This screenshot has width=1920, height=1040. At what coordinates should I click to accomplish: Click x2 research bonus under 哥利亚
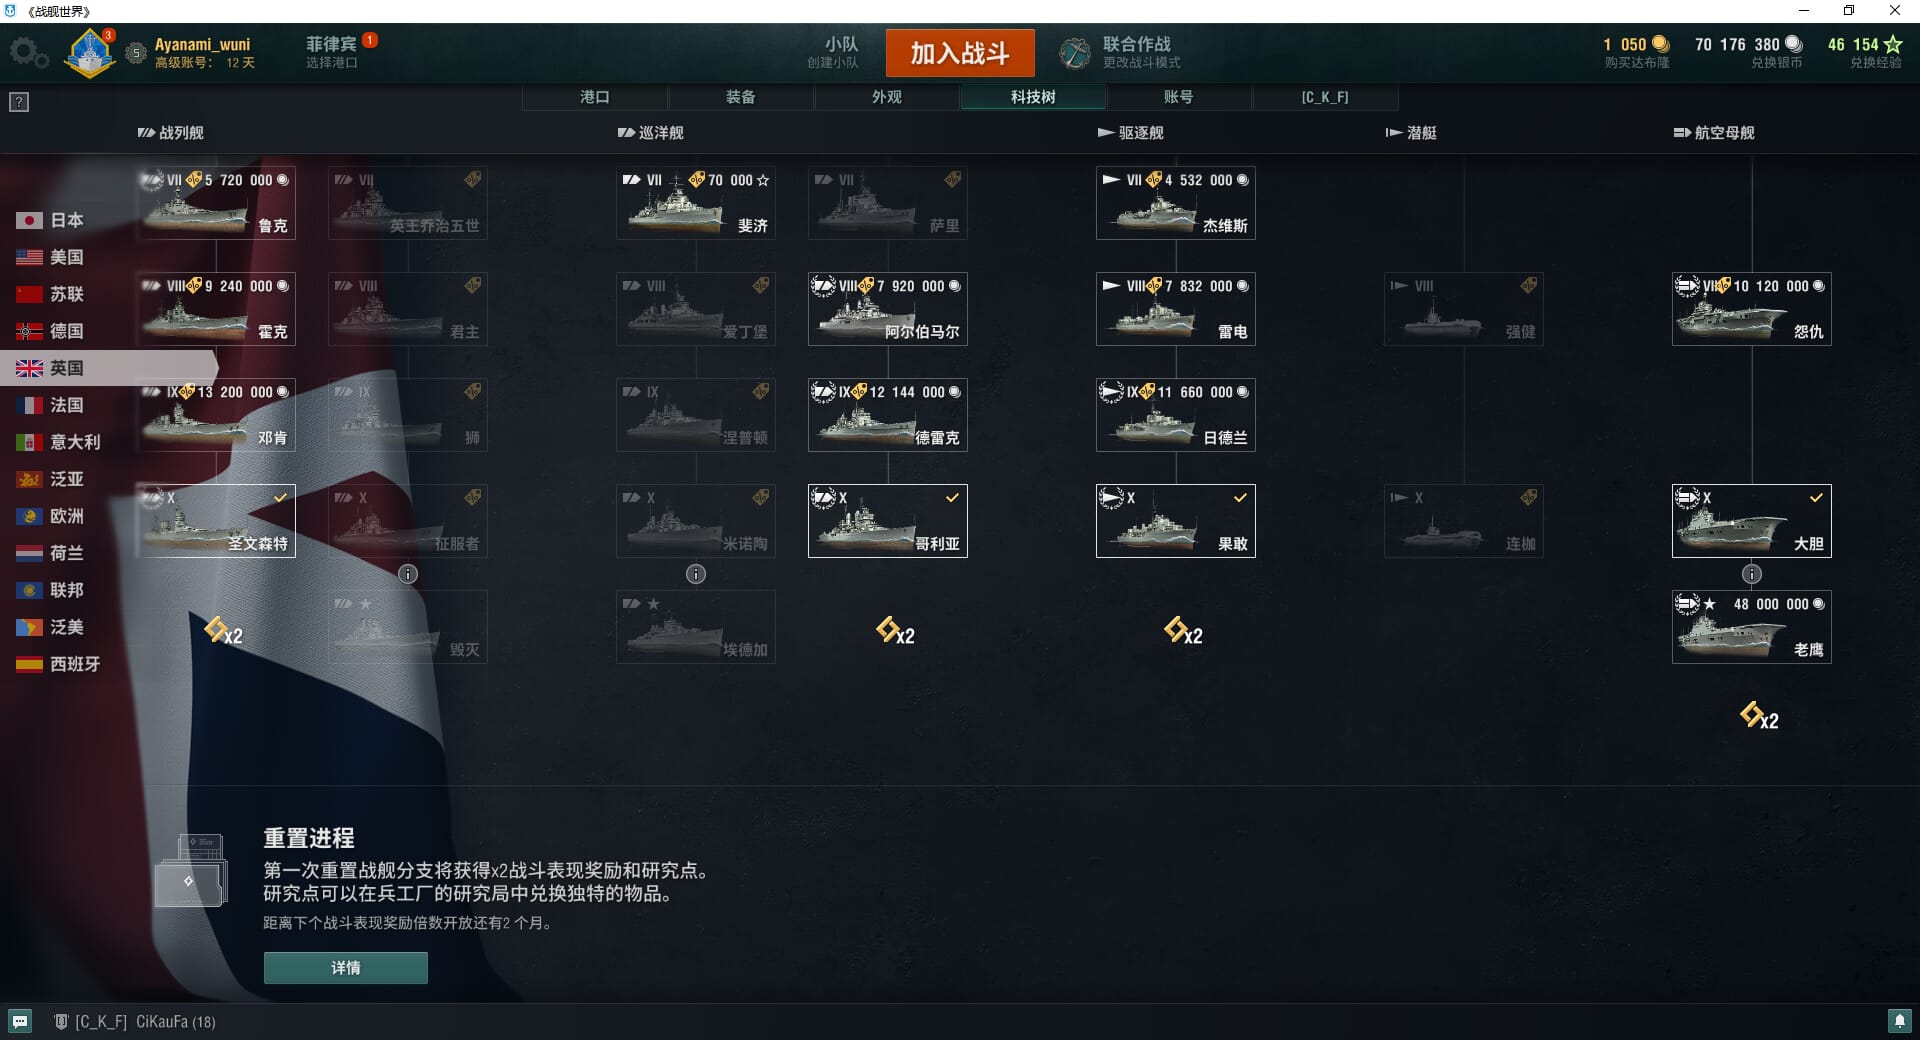895,631
